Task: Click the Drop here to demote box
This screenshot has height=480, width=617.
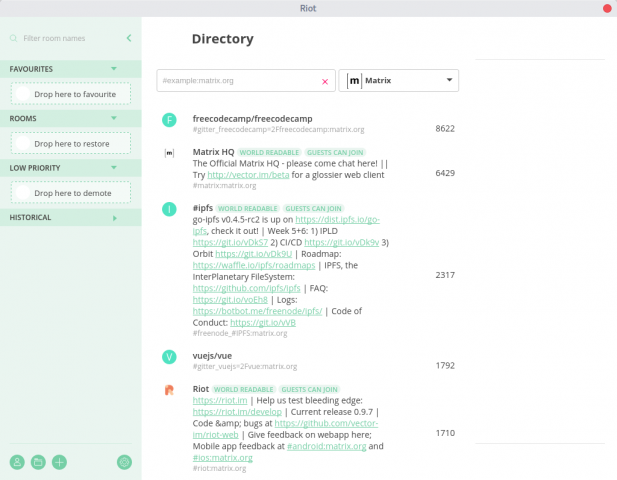Action: click(x=71, y=192)
